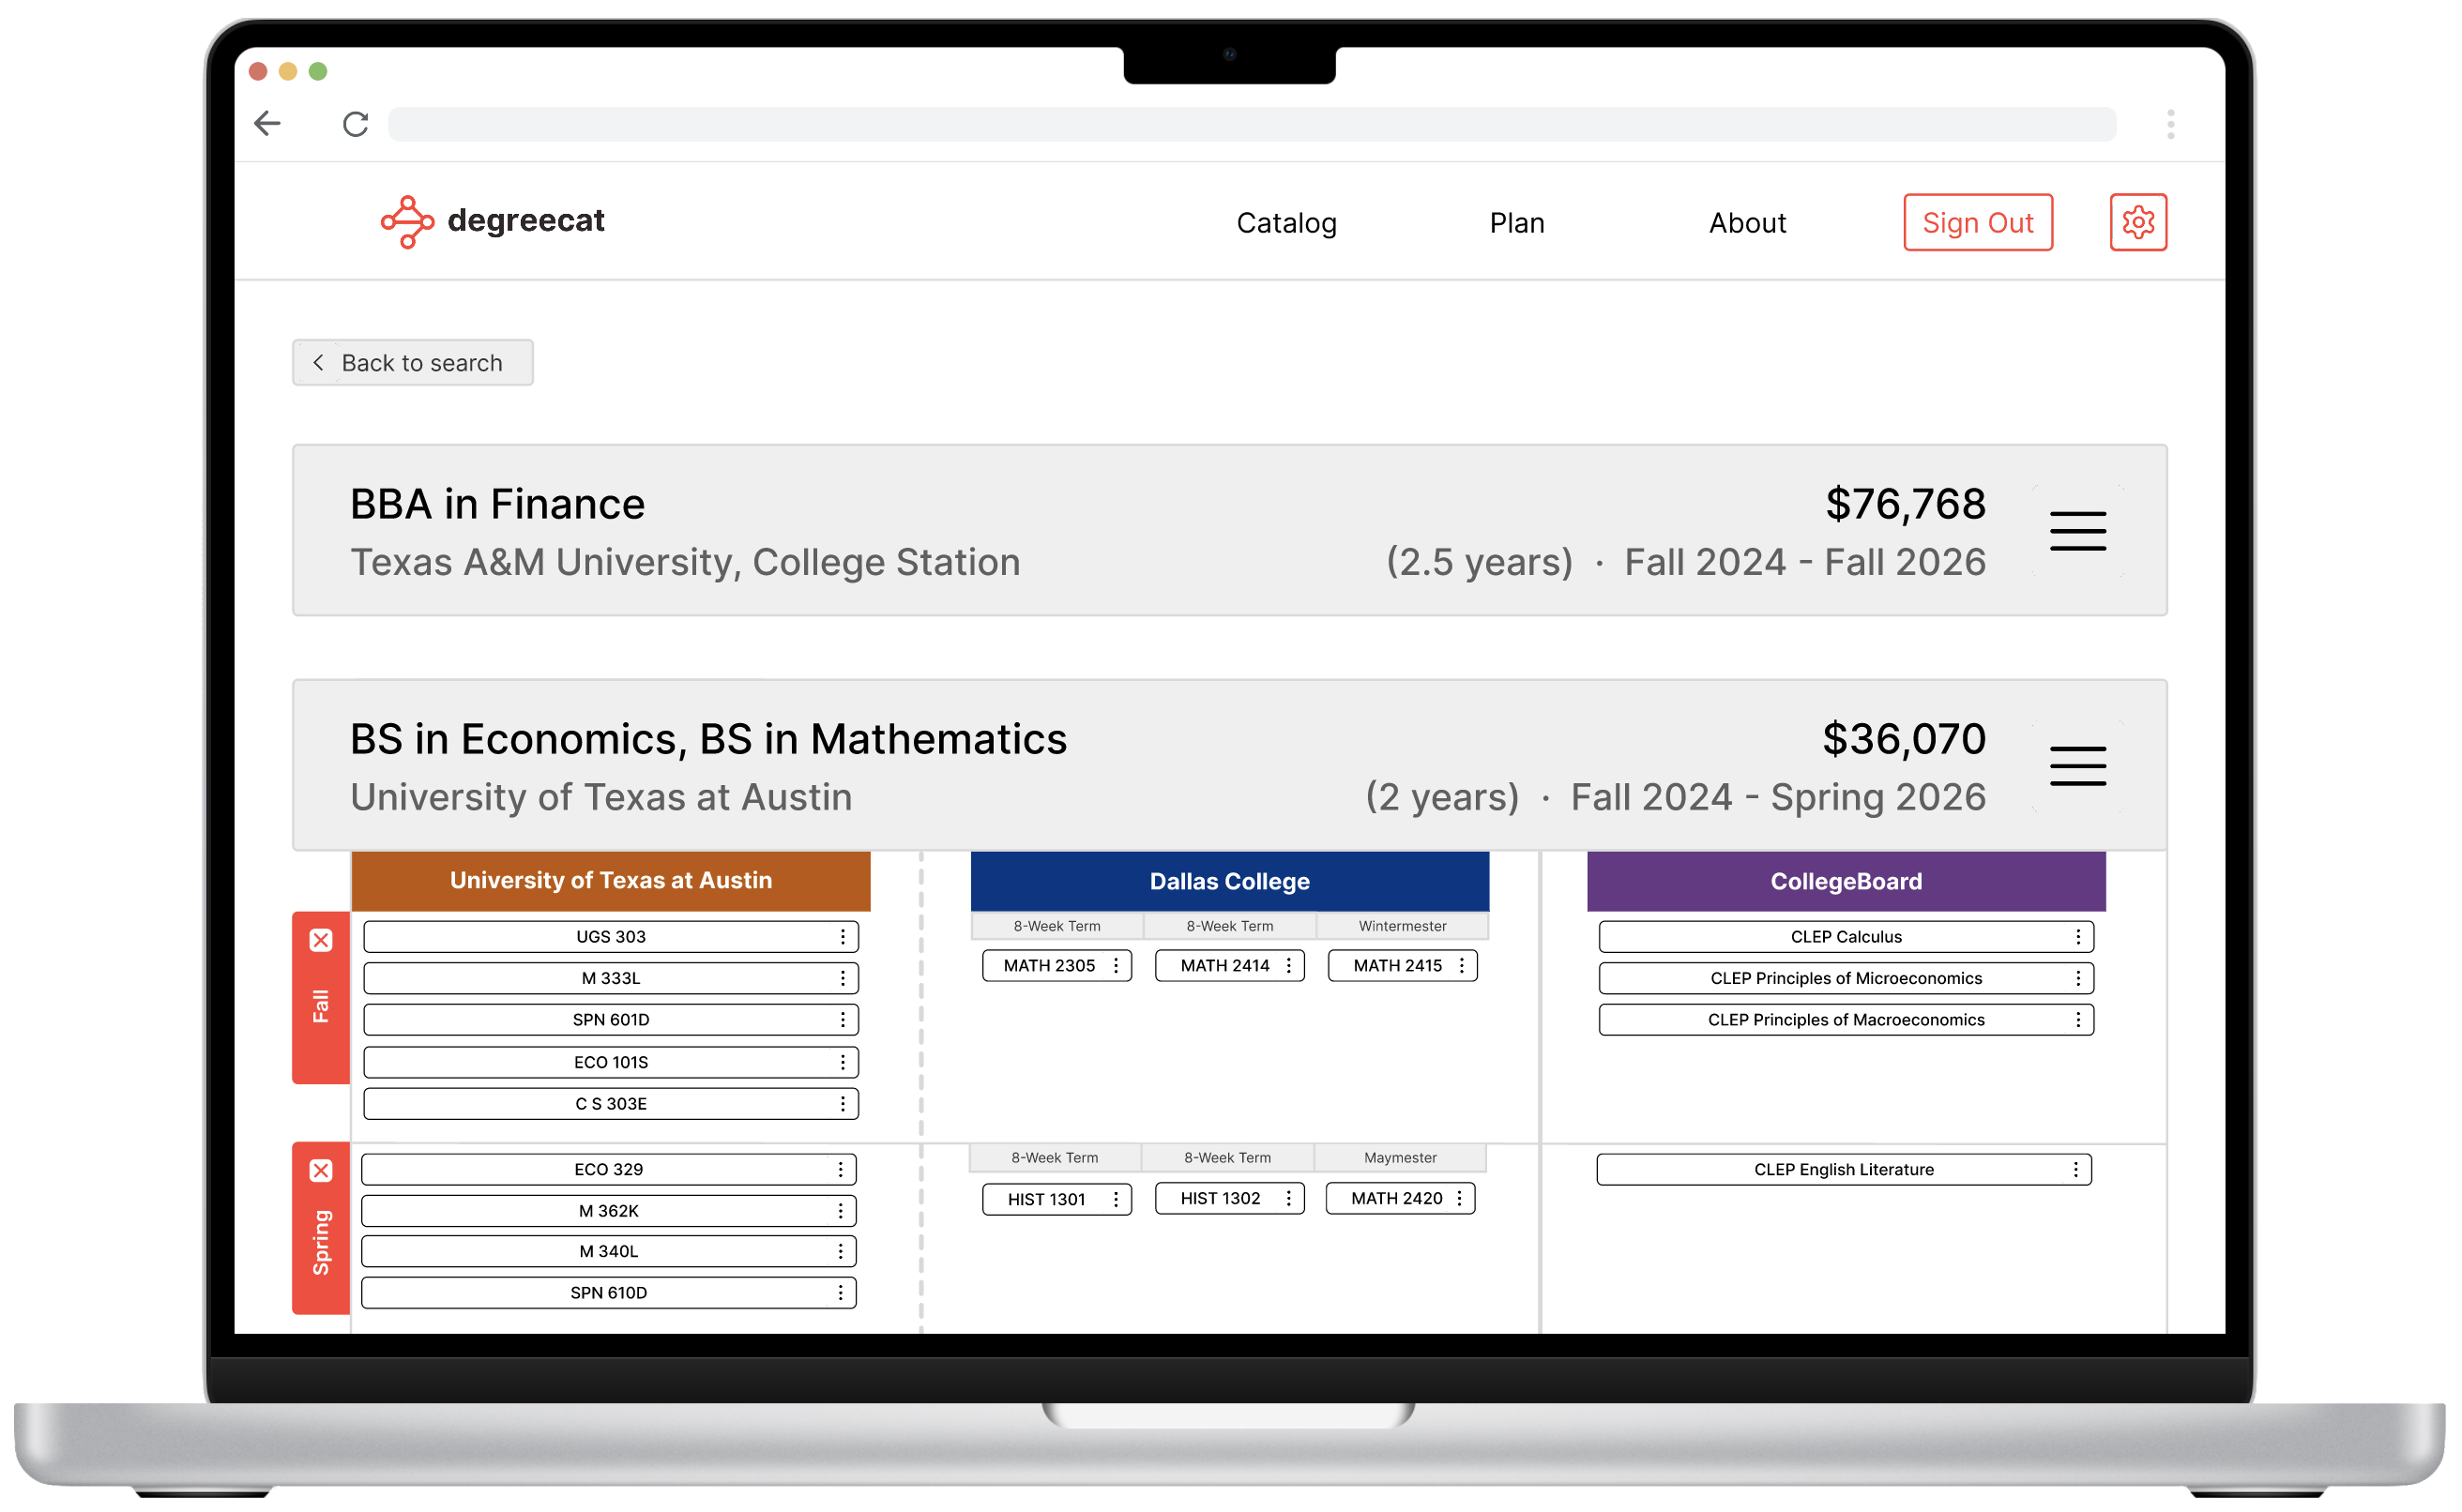Click University of Texas at Austin subtitle
The width and height of the screenshot is (2462, 1512).
click(601, 798)
